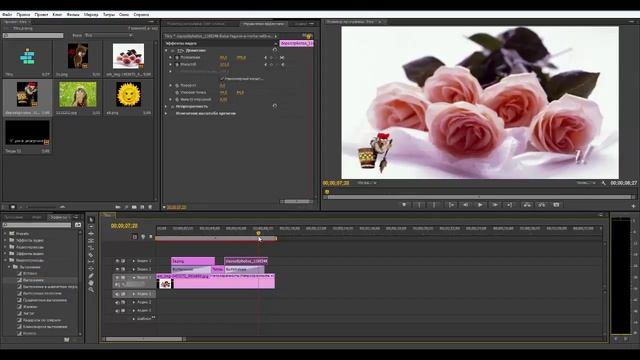Expand the Аудио 2 track
The height and width of the screenshot is (360, 640).
pos(133,302)
